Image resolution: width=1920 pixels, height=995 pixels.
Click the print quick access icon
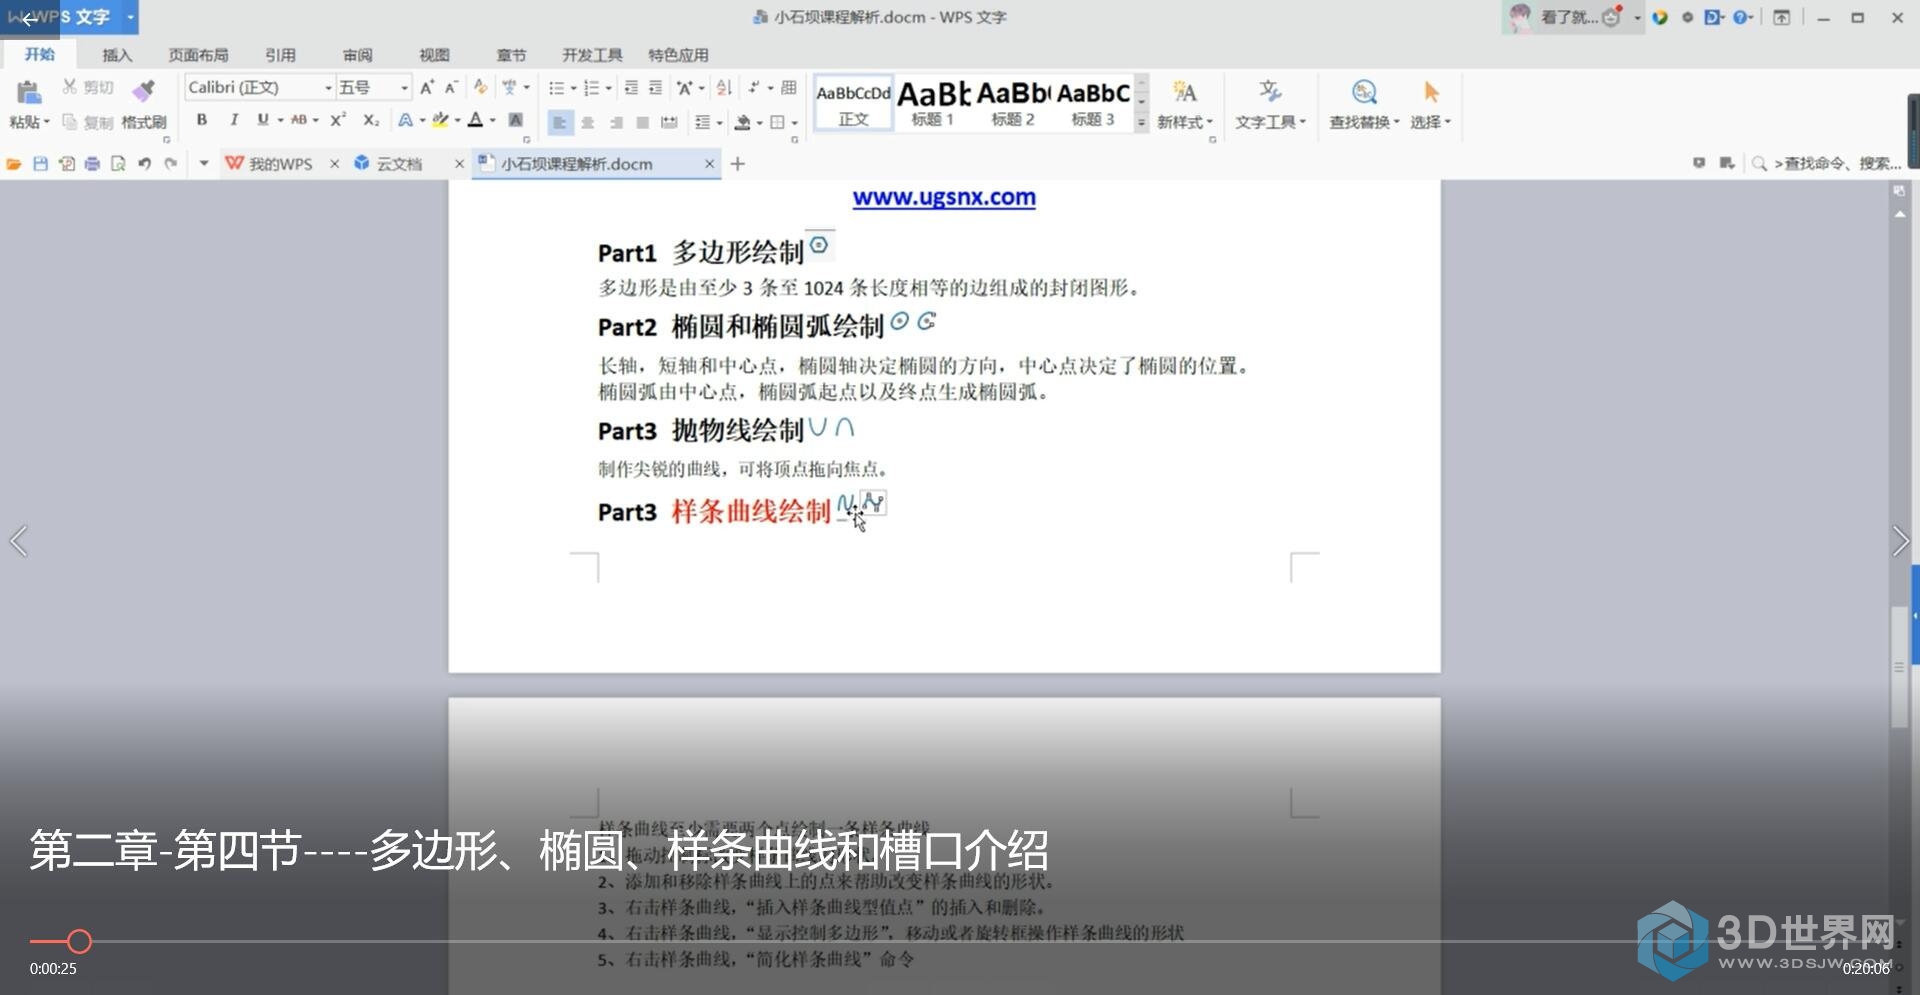92,163
